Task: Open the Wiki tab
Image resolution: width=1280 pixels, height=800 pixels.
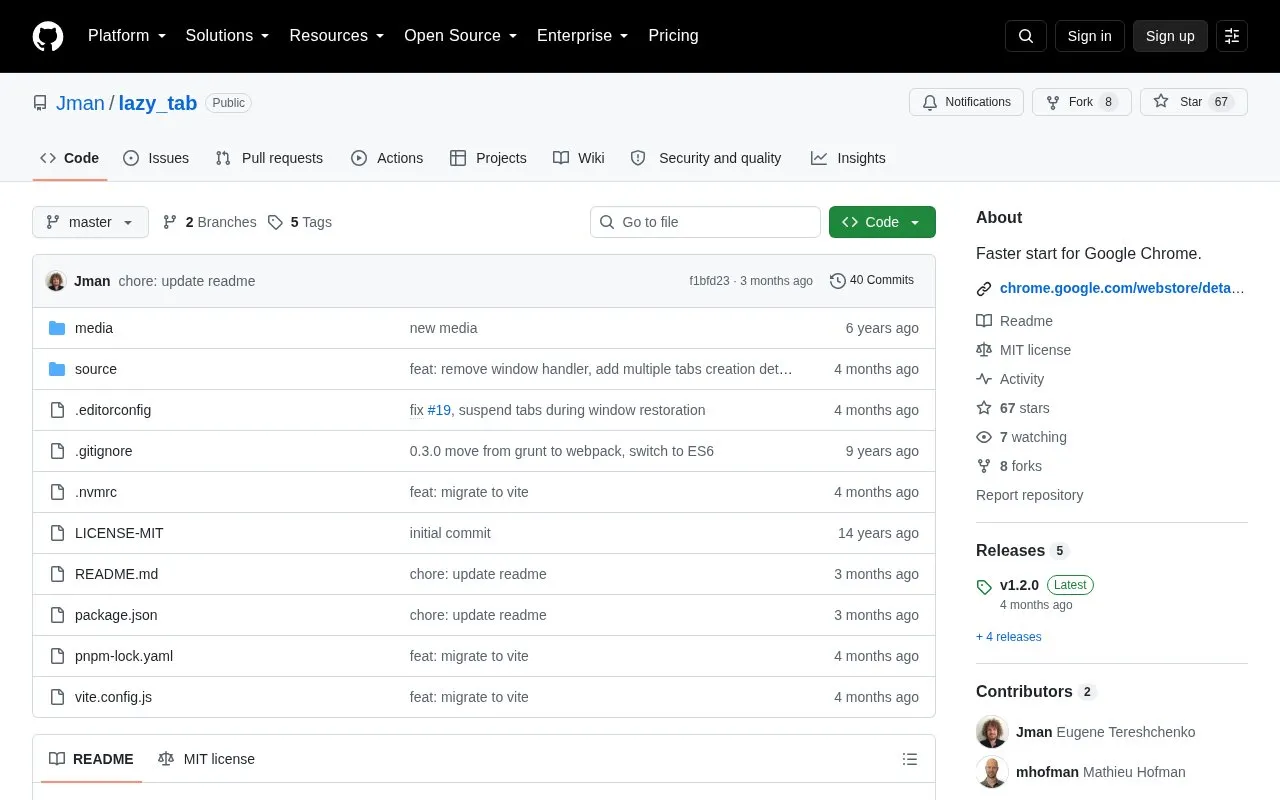Action: pos(579,158)
